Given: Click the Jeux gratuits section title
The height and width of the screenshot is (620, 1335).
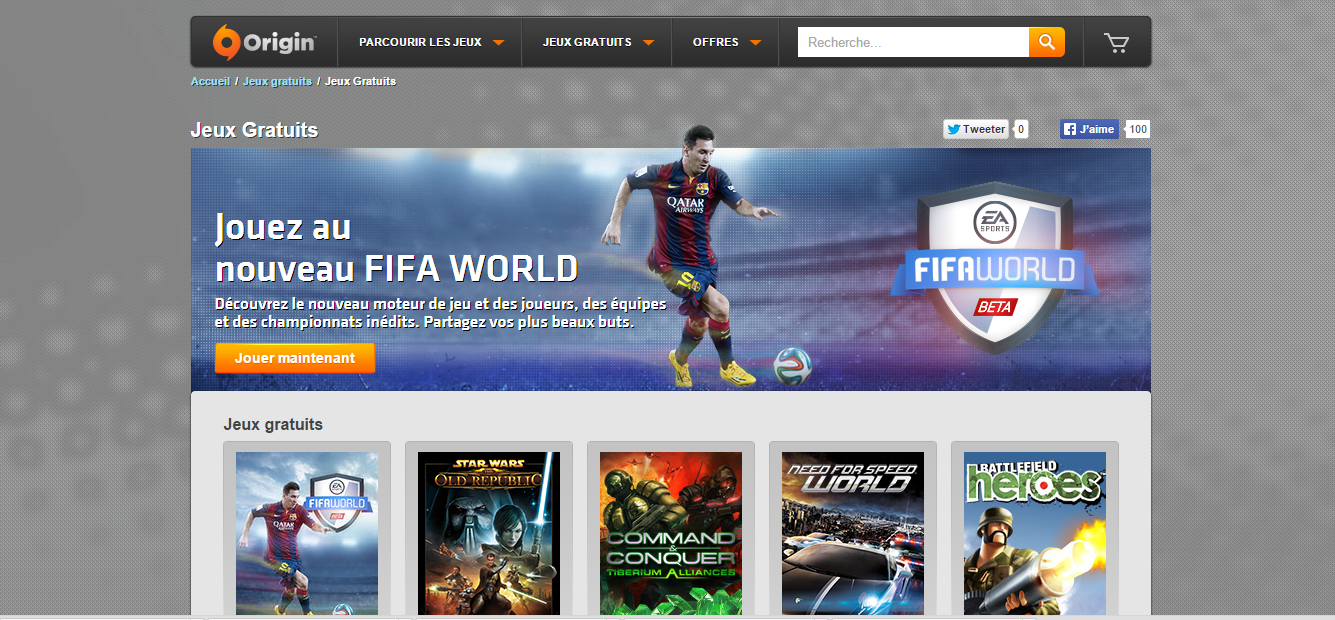Looking at the screenshot, I should (x=273, y=424).
